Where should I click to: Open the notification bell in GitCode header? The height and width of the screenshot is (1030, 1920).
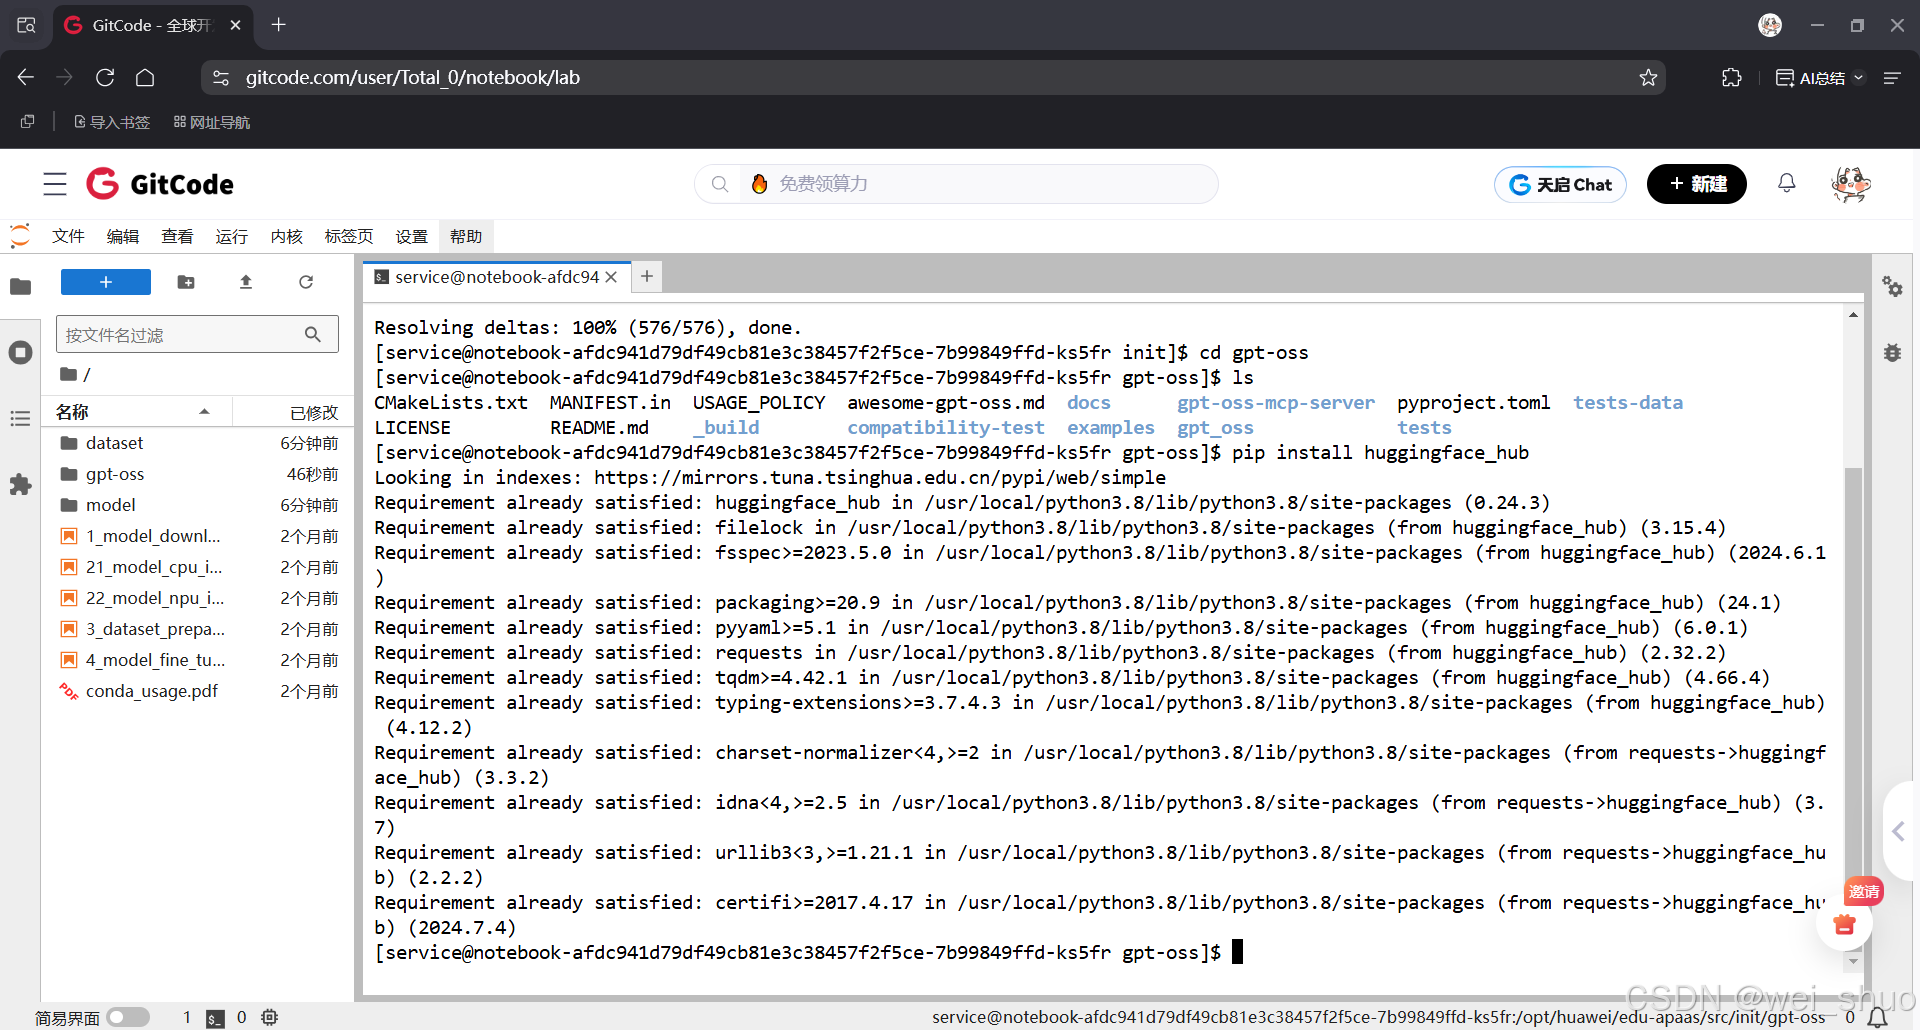(1786, 183)
